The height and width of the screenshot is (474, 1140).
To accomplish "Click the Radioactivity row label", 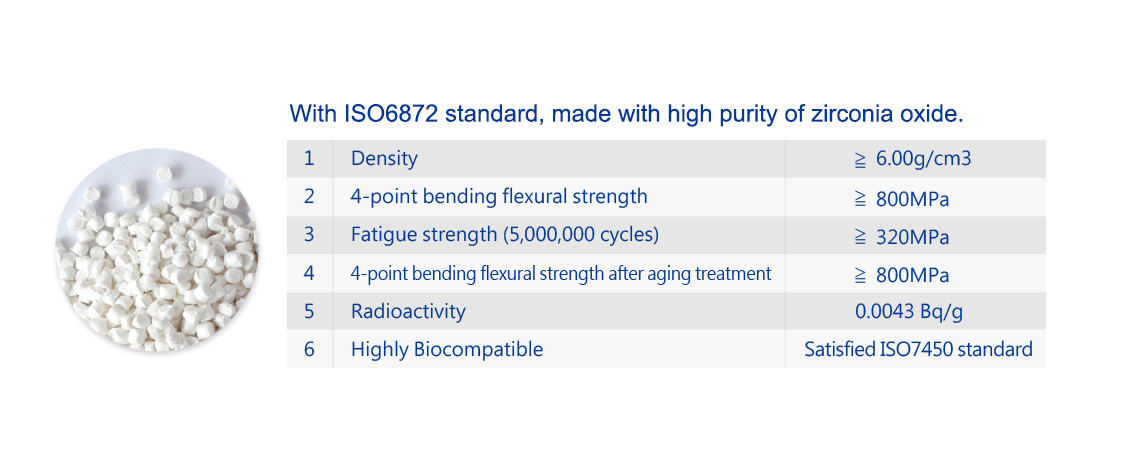I will click(408, 312).
